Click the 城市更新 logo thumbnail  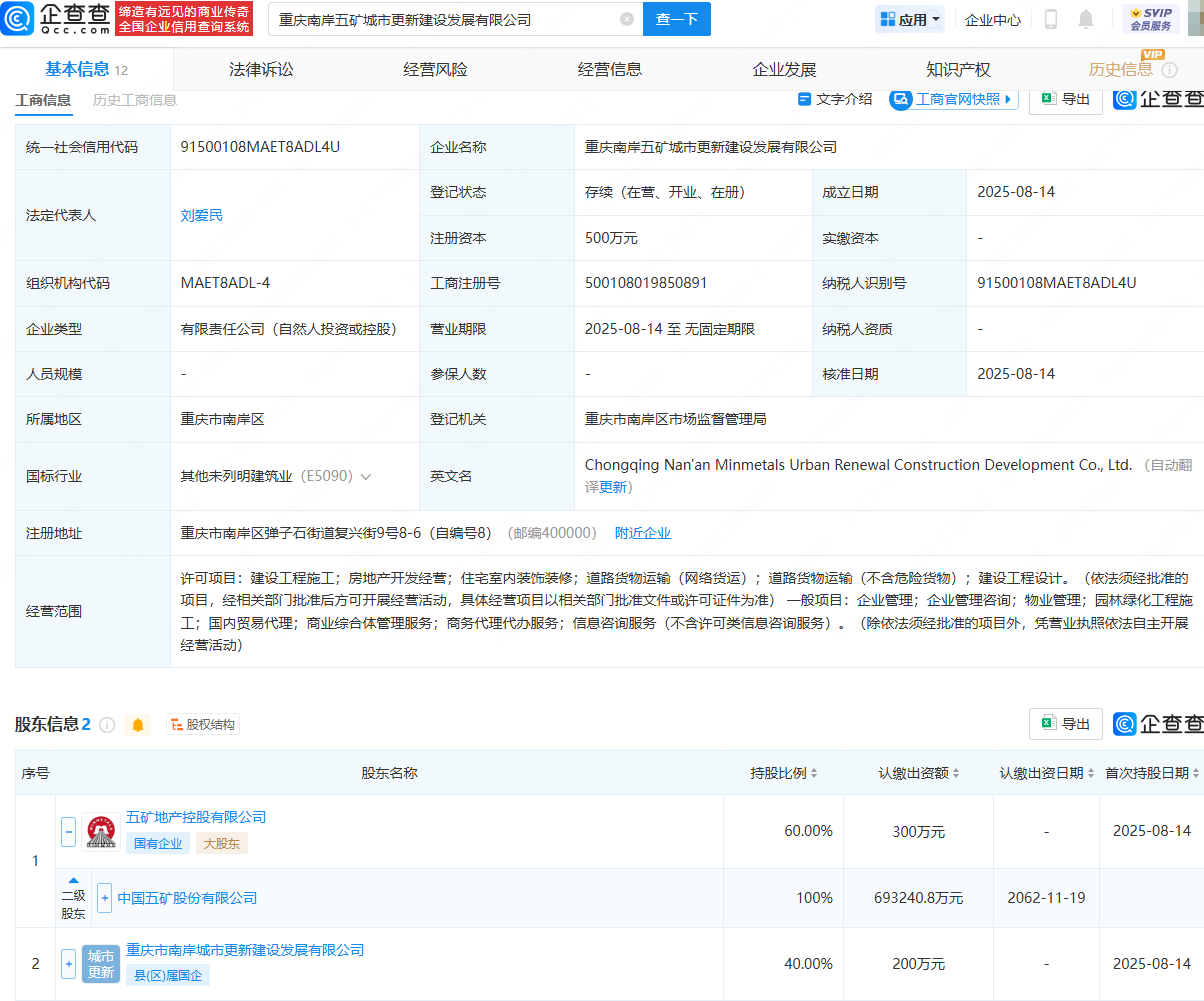coord(101,964)
